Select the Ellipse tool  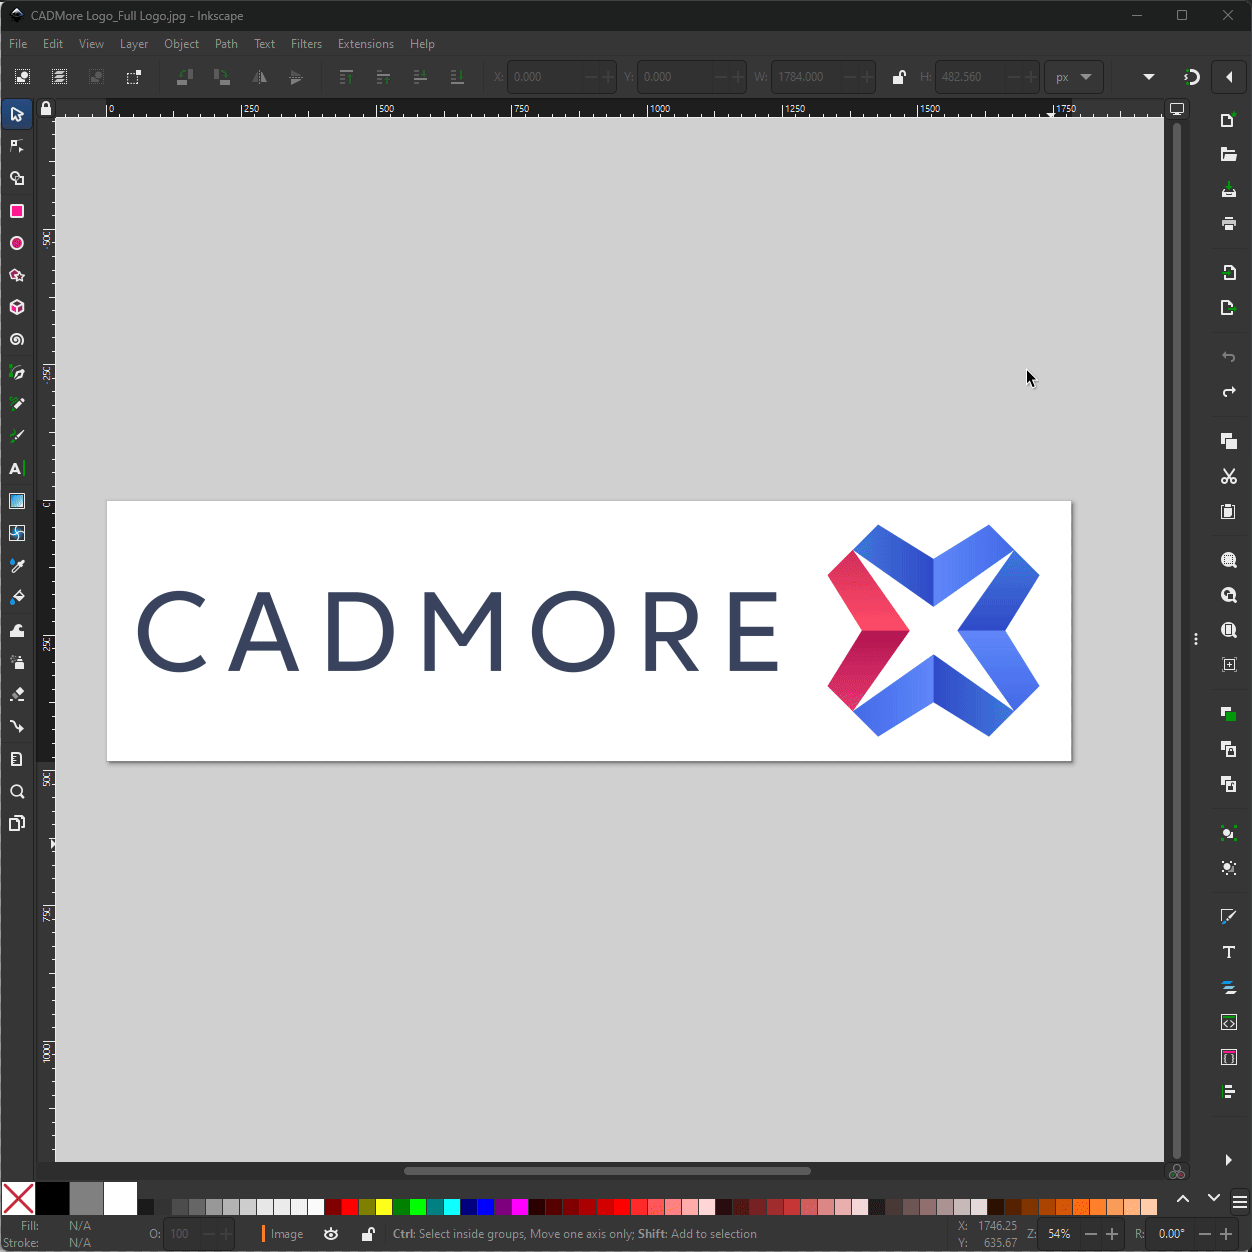coord(17,243)
